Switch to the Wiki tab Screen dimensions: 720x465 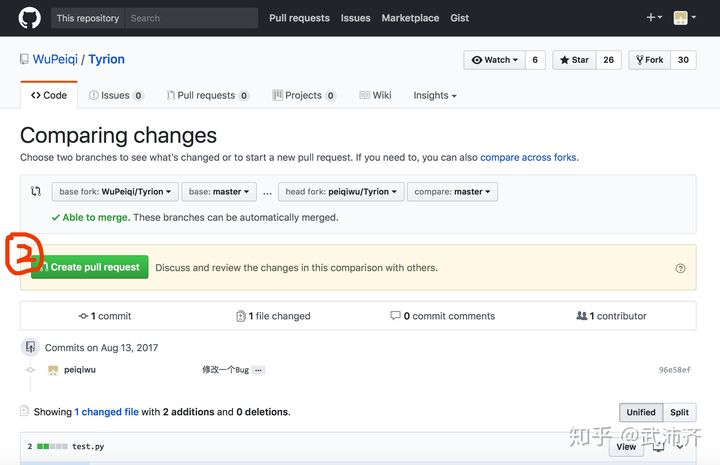tap(375, 95)
